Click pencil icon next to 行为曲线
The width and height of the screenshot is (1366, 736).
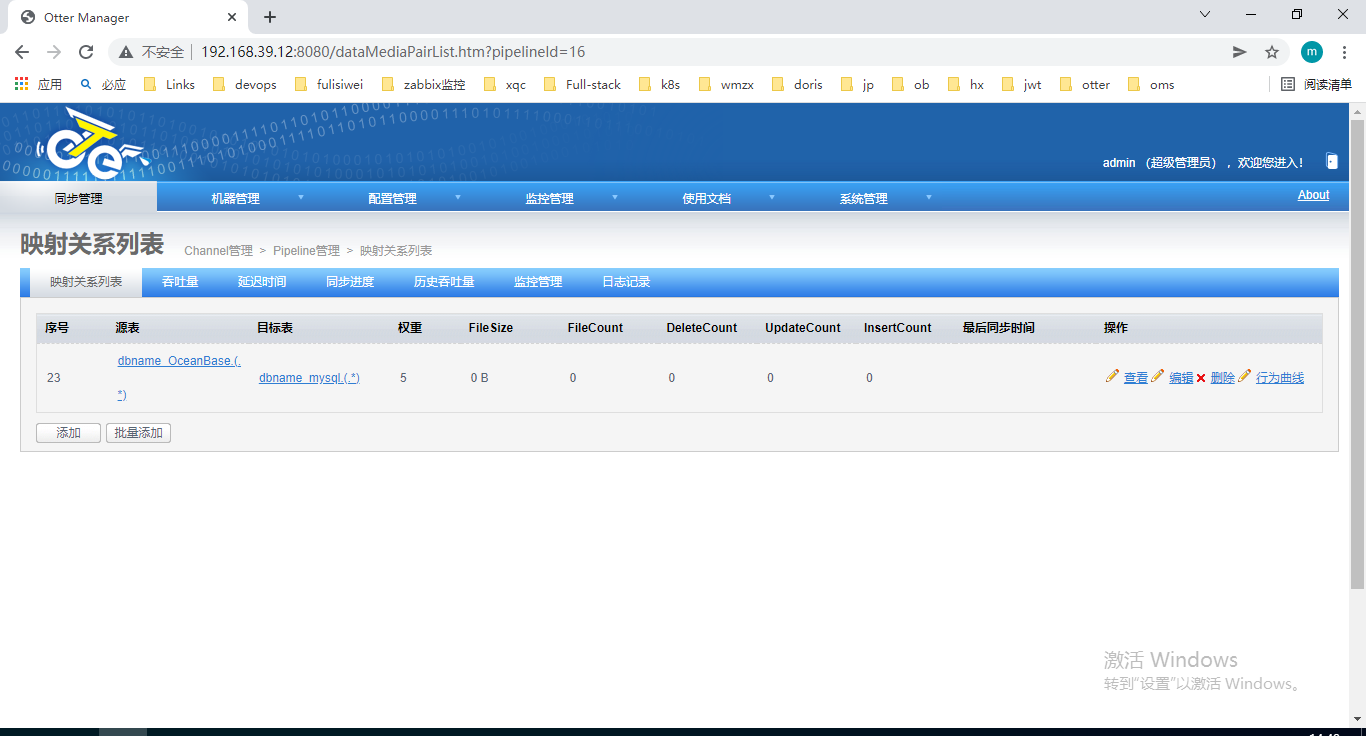(1245, 376)
